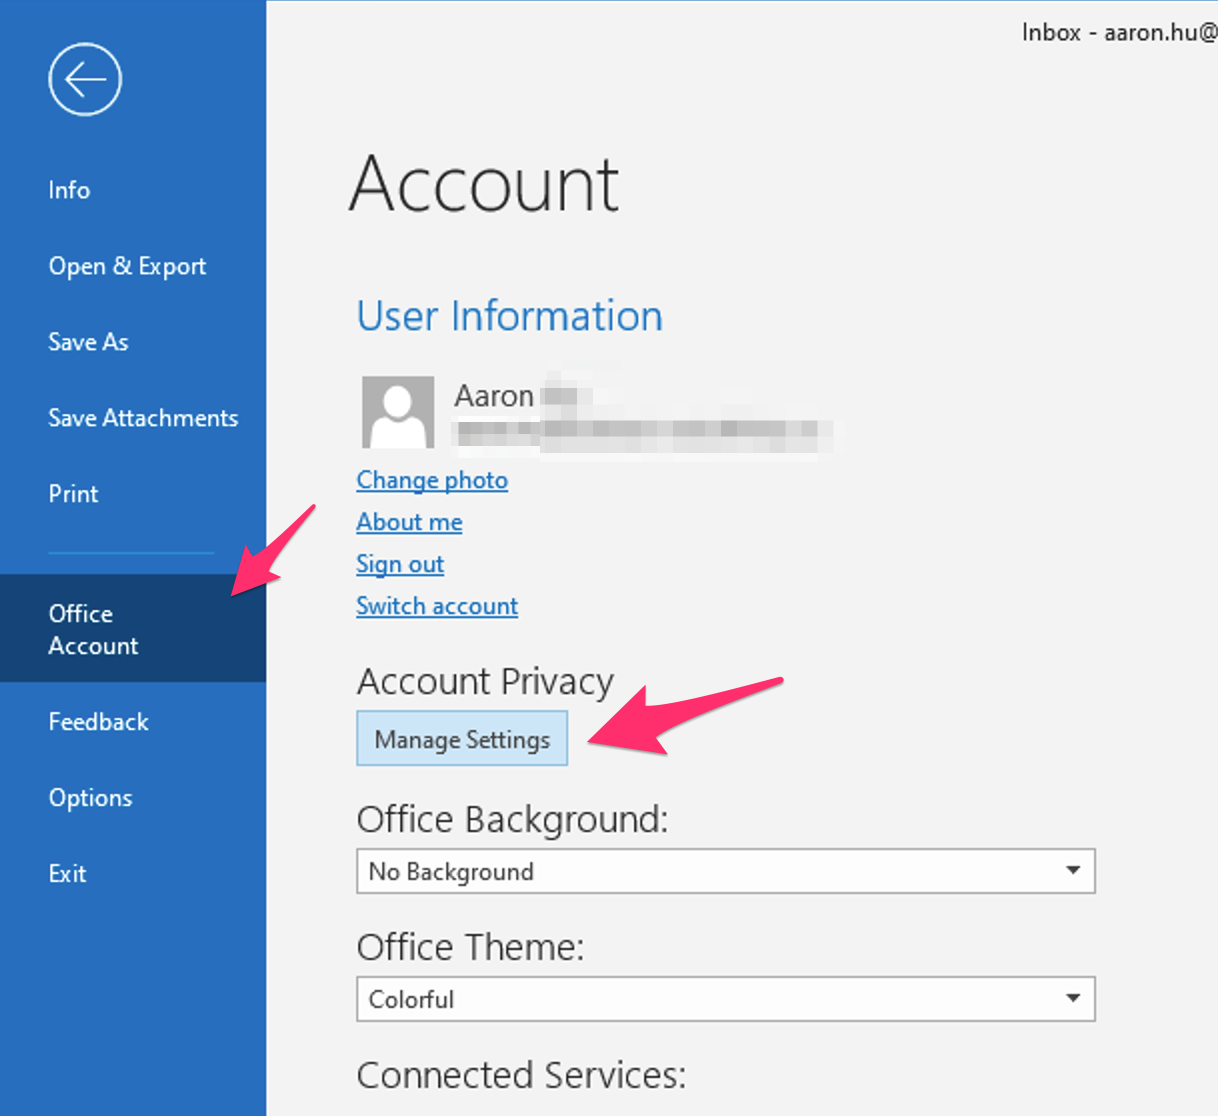Image resolution: width=1218 pixels, height=1116 pixels.
Task: Select Open & Export from the sidebar
Action: pos(127,266)
